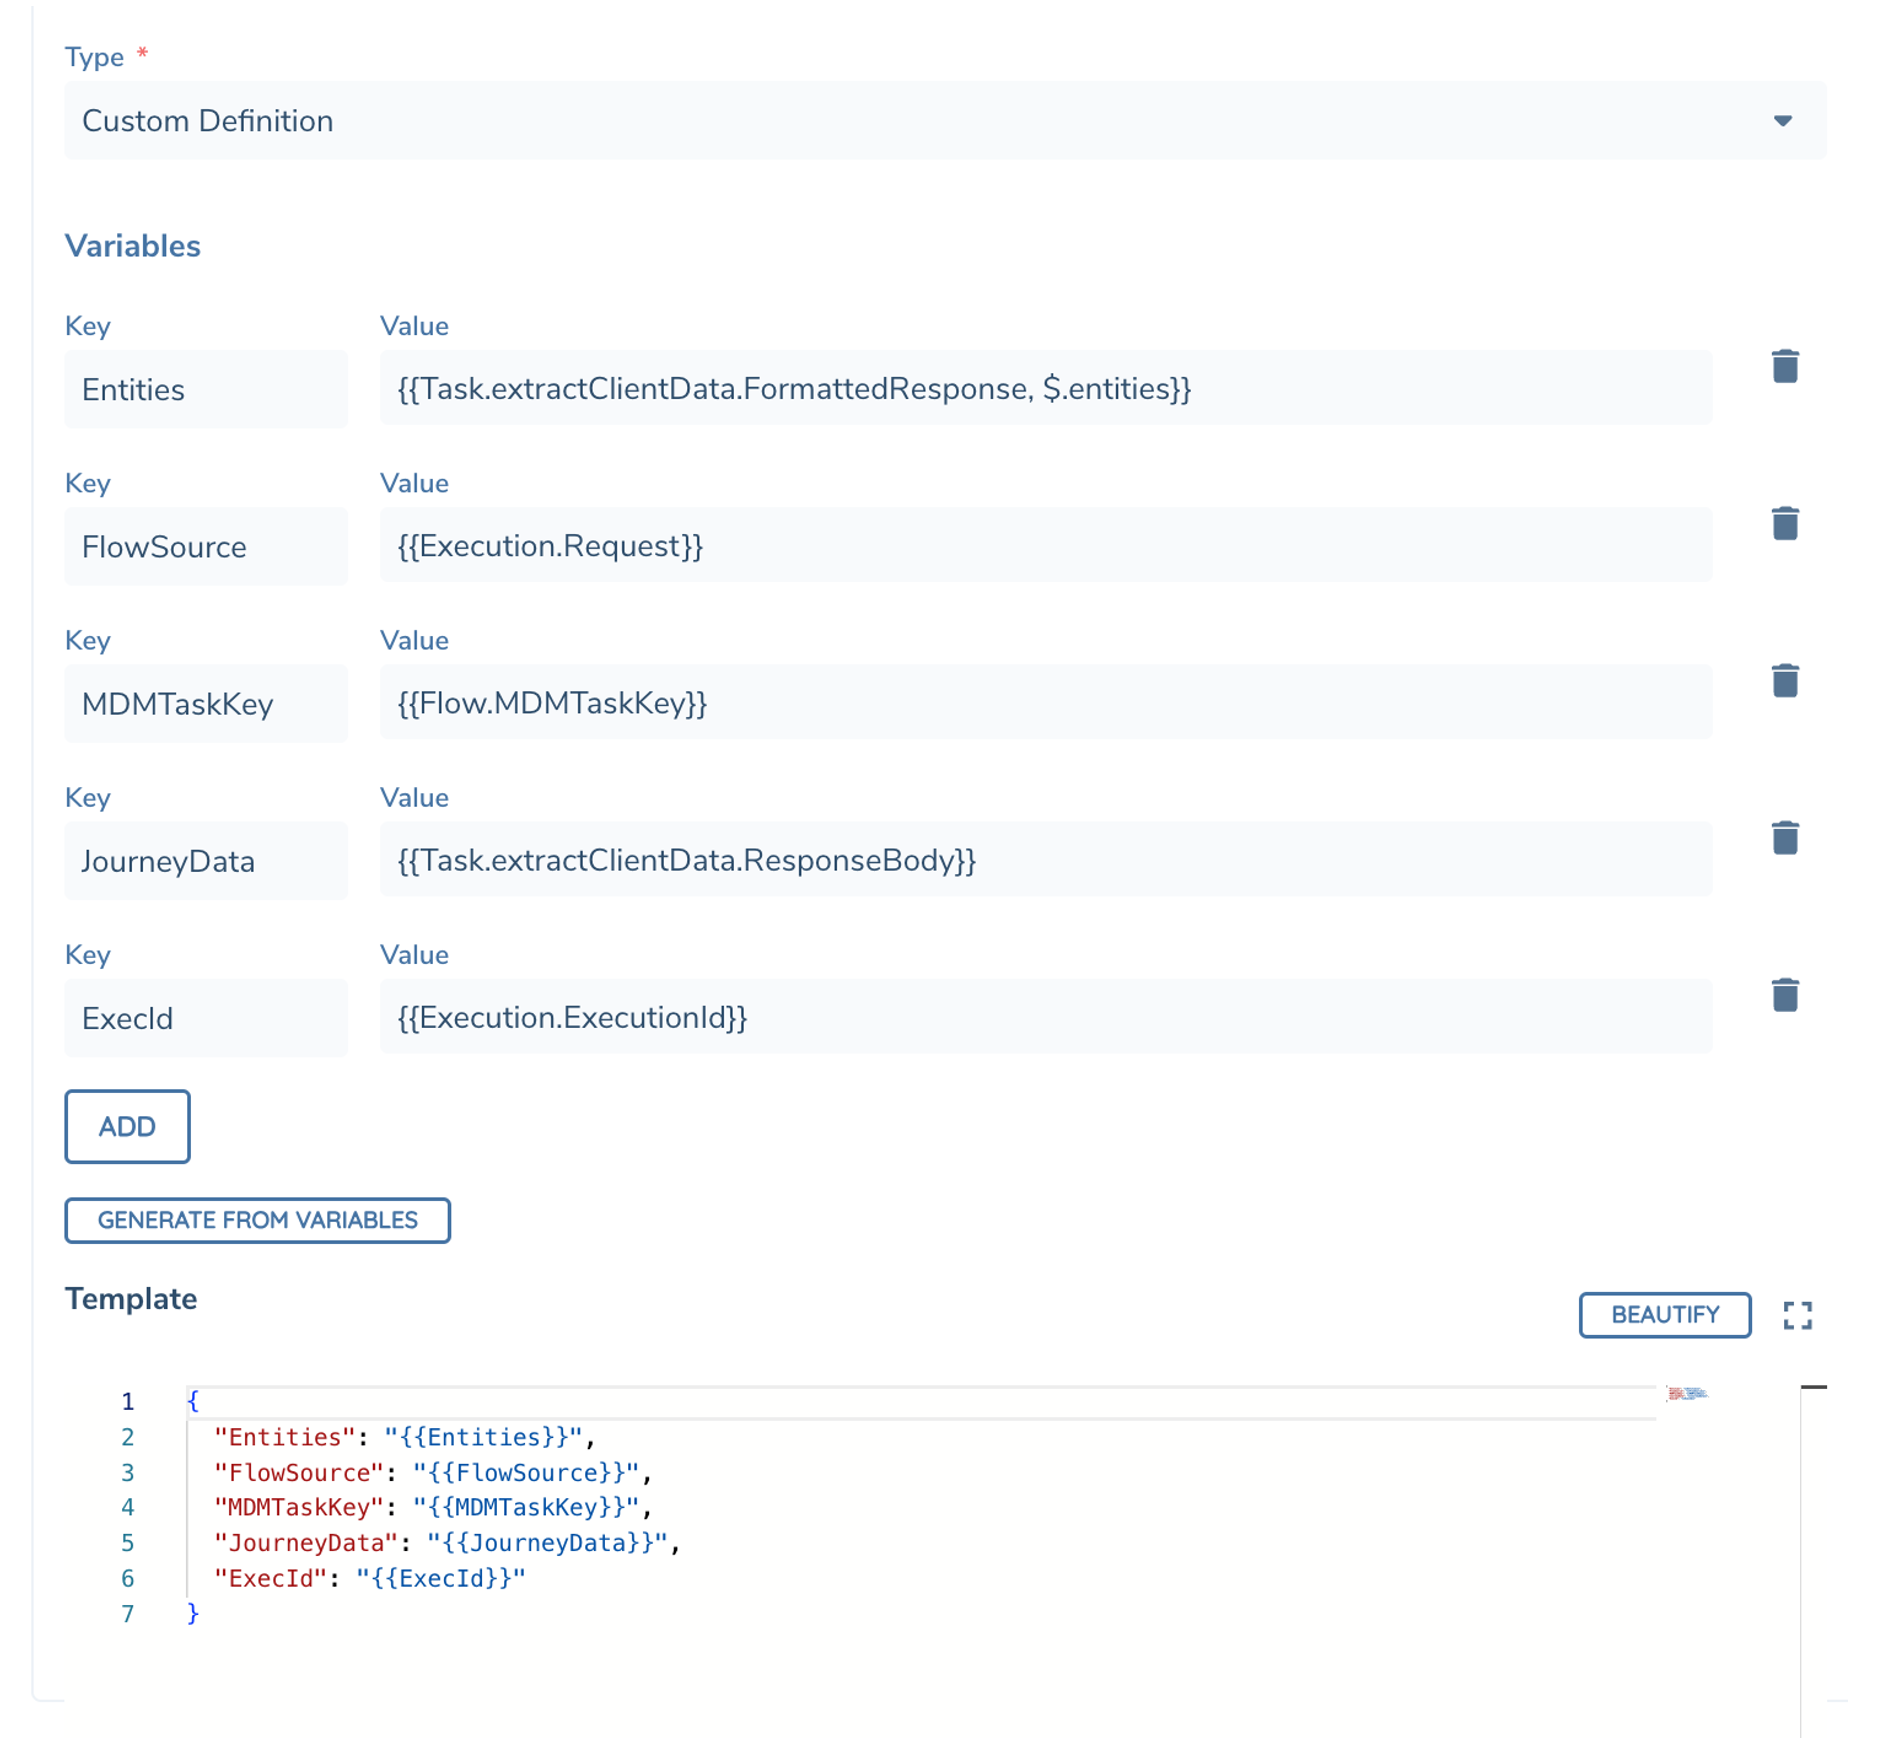Click the Entities key field
The height and width of the screenshot is (1738, 1898).
205,389
